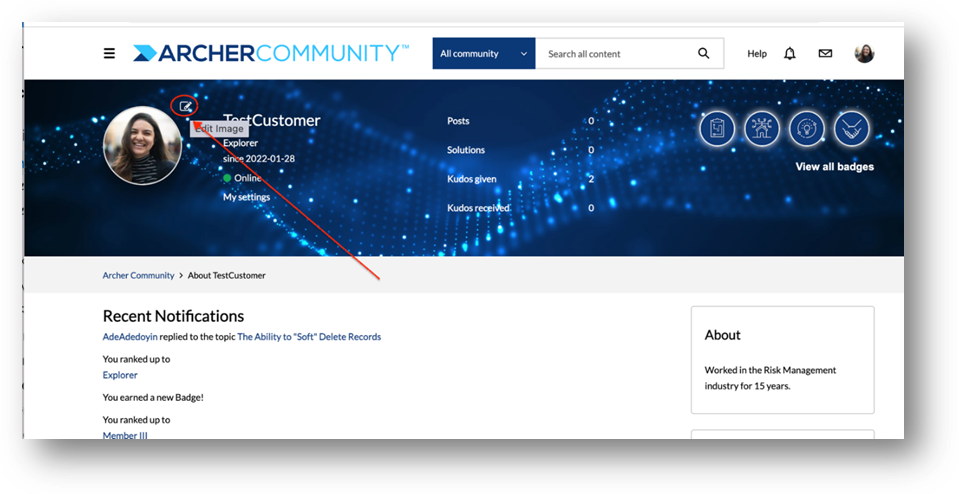Expand the All community dropdown
959x494 pixels.
(x=484, y=54)
